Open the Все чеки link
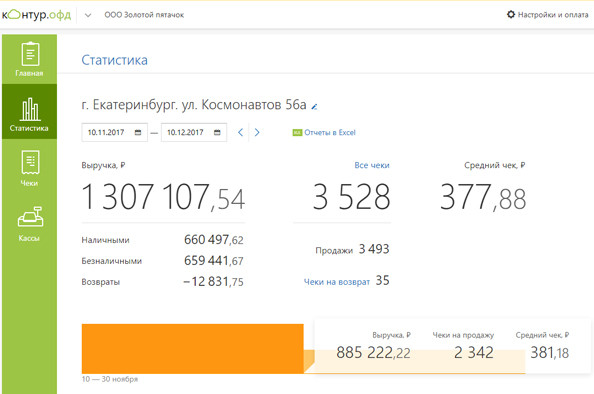 click(x=372, y=165)
